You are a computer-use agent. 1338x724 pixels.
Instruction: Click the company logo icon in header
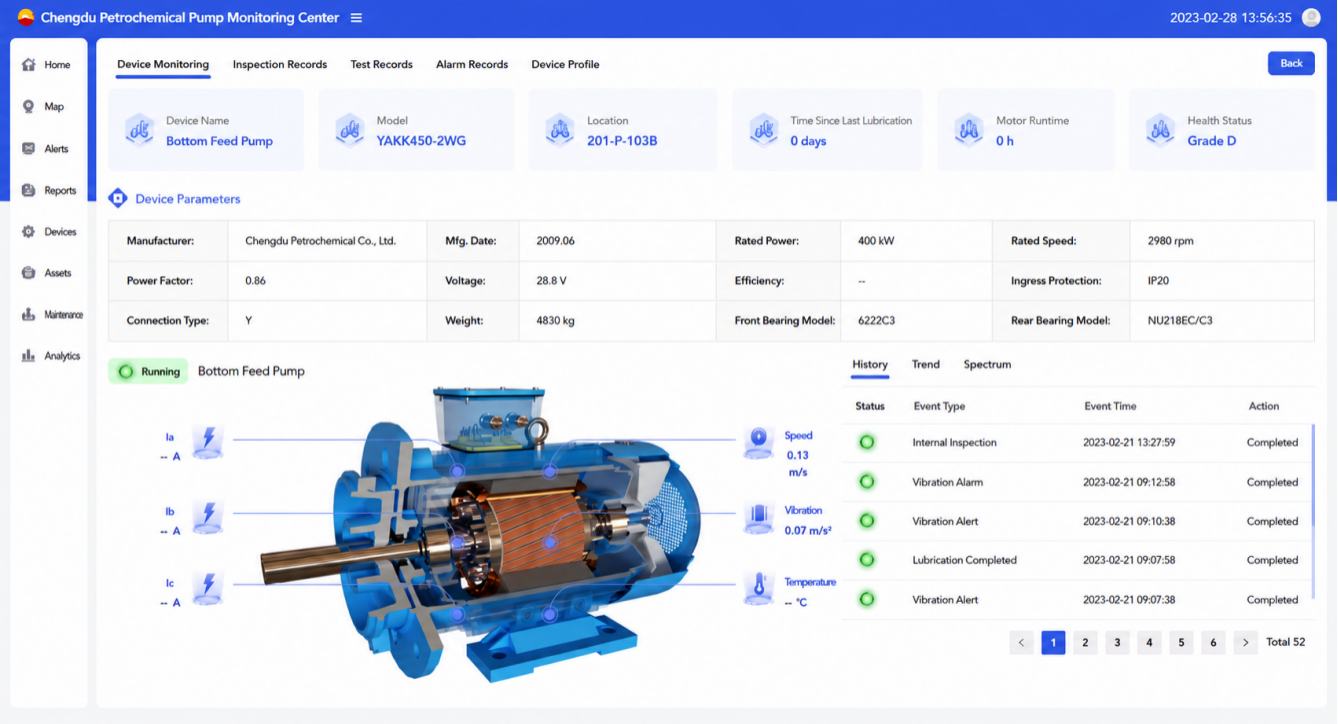point(26,18)
